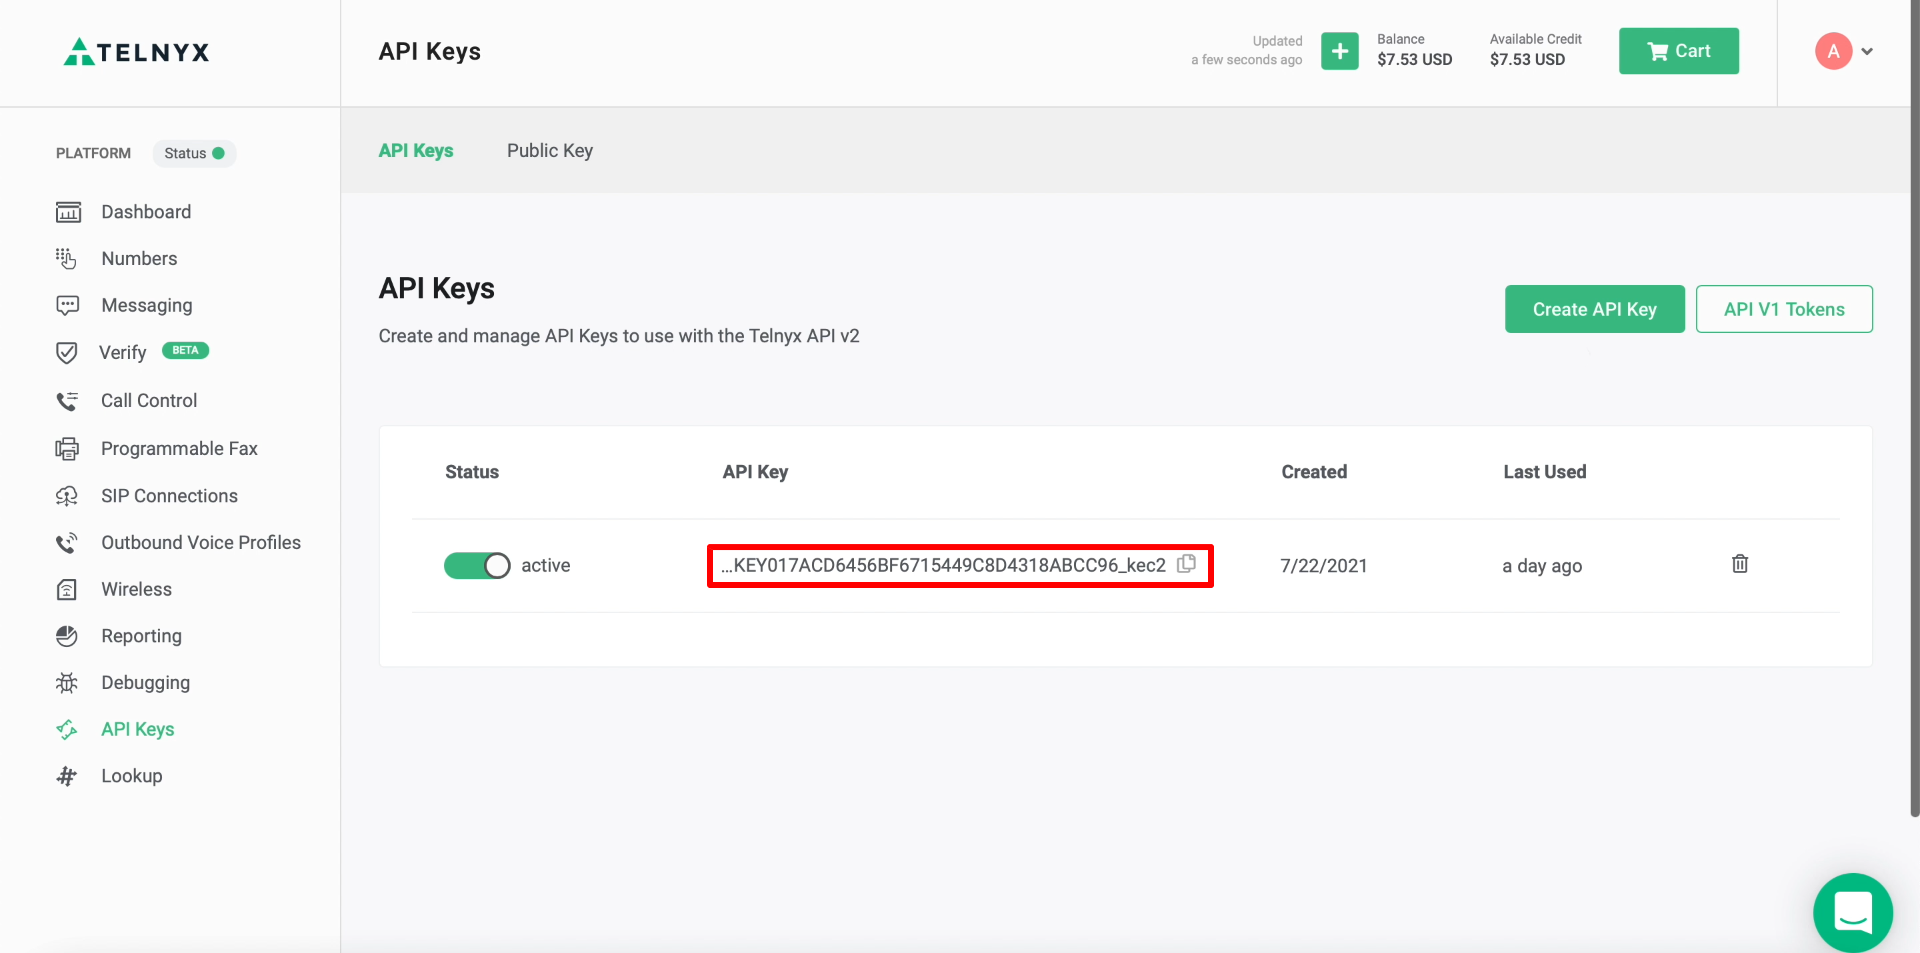Click the API V1 Tokens button
Screen dimensions: 1920x953
pos(1784,309)
